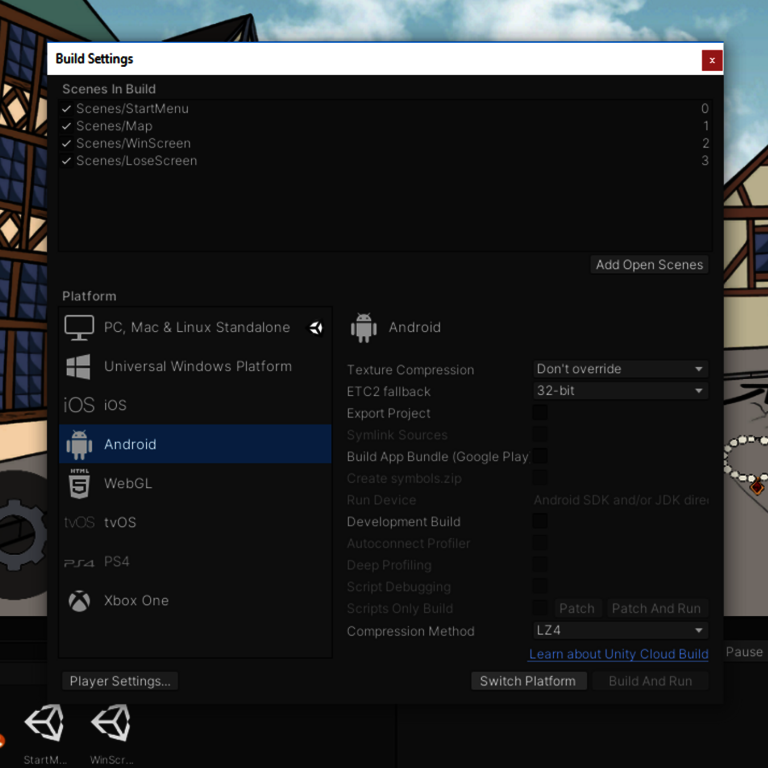Click the Switch Platform button
This screenshot has height=768, width=768.
point(528,681)
